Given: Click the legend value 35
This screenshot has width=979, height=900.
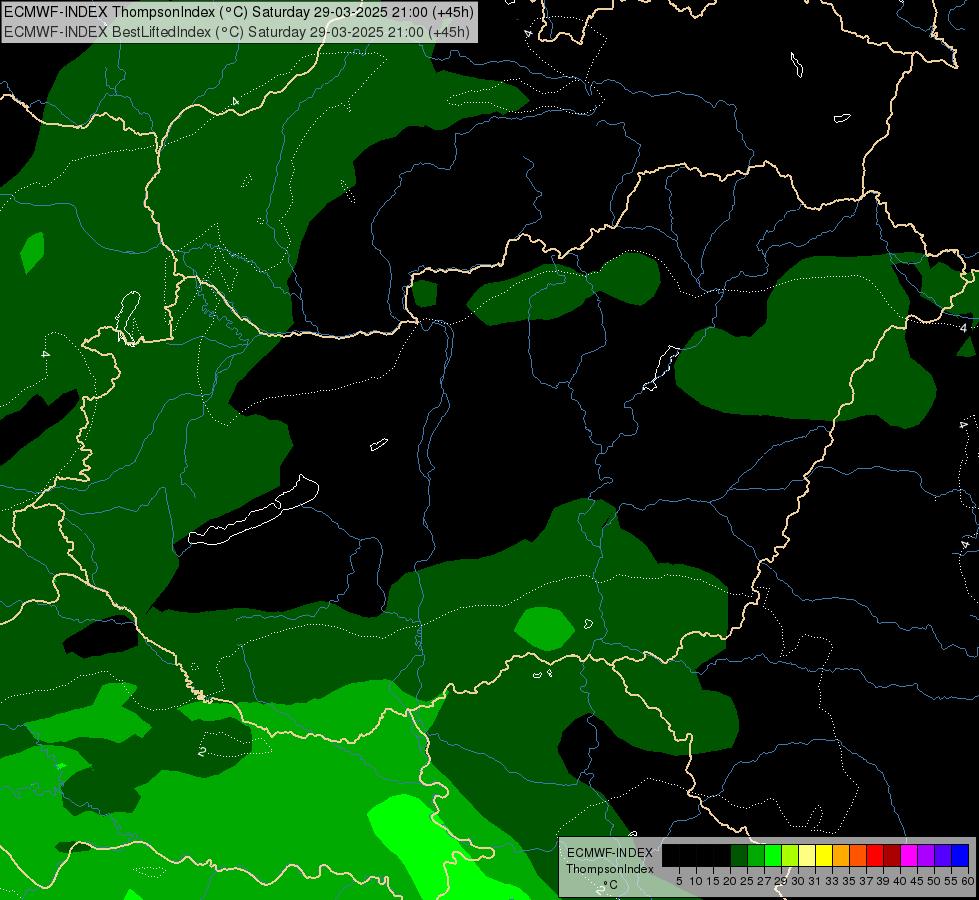Looking at the screenshot, I should click(x=849, y=881).
